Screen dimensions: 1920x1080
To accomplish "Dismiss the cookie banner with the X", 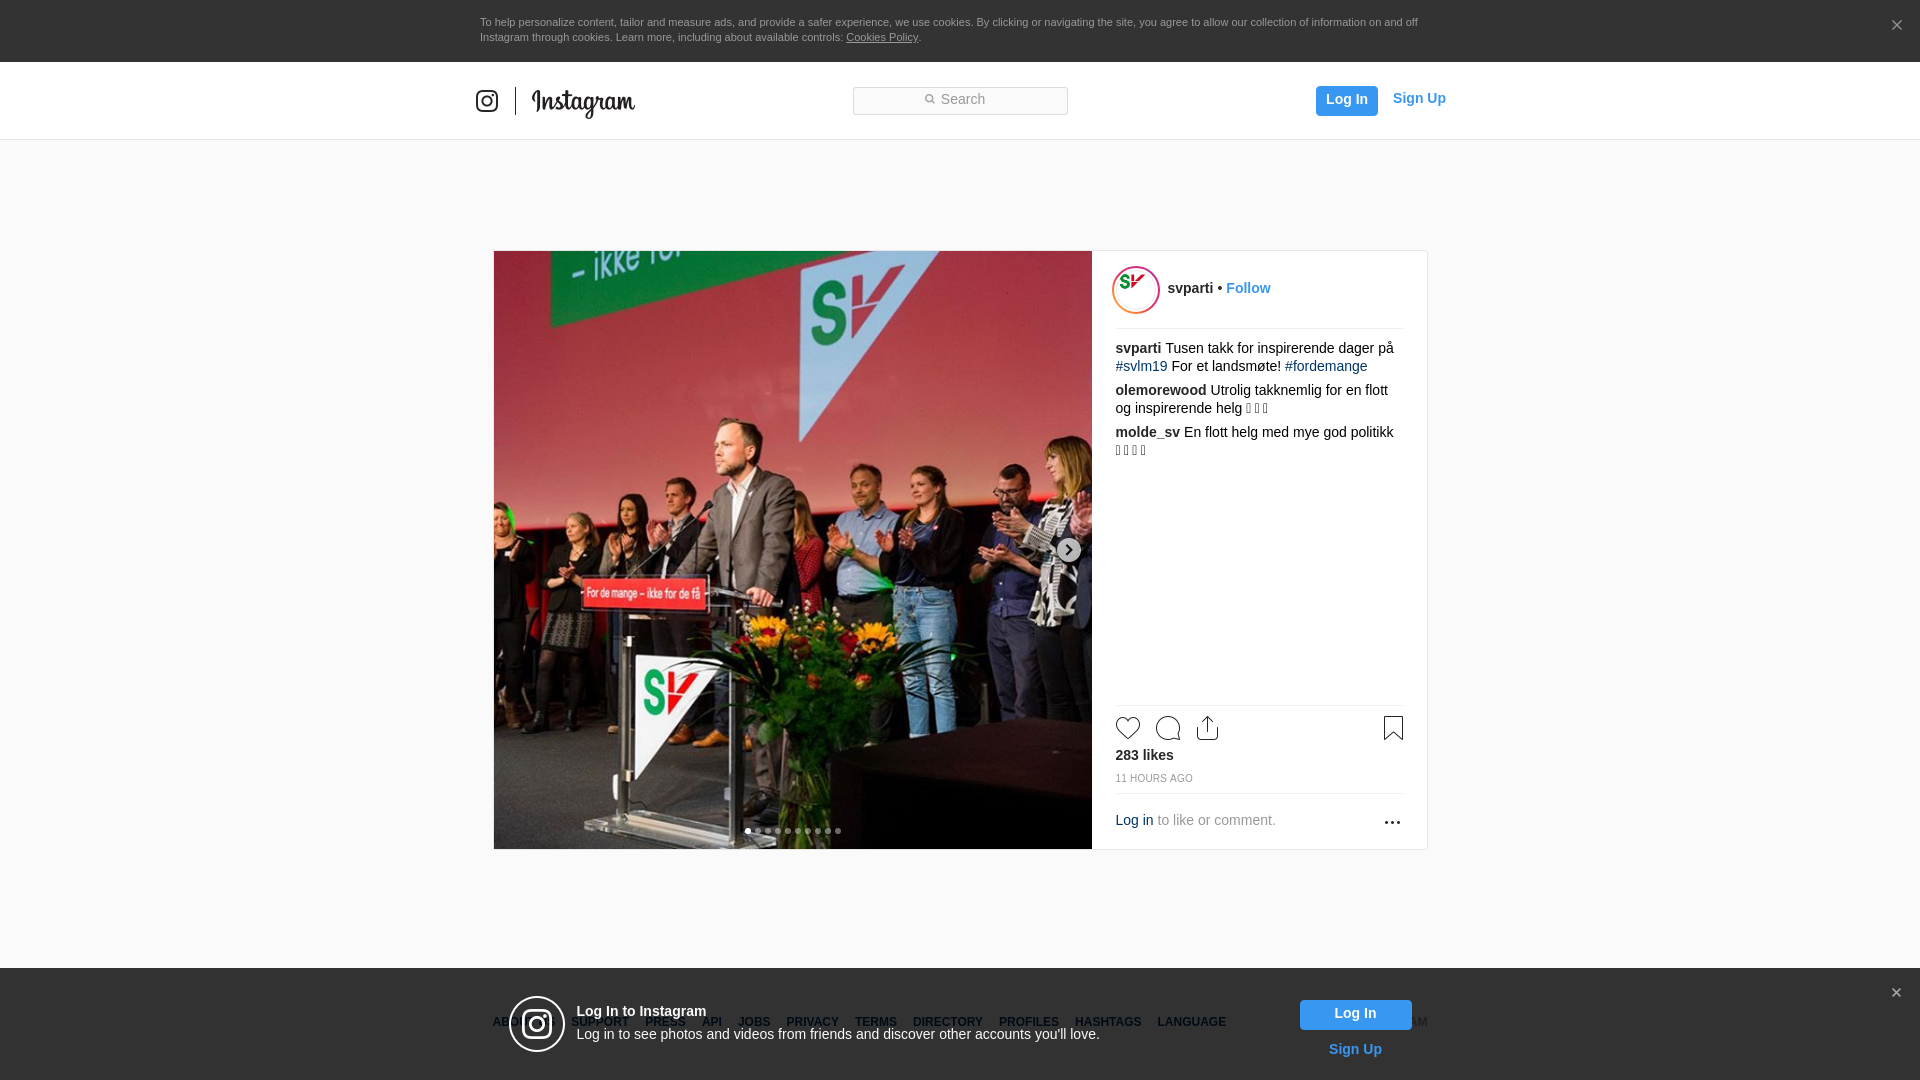I will 1896,26.
